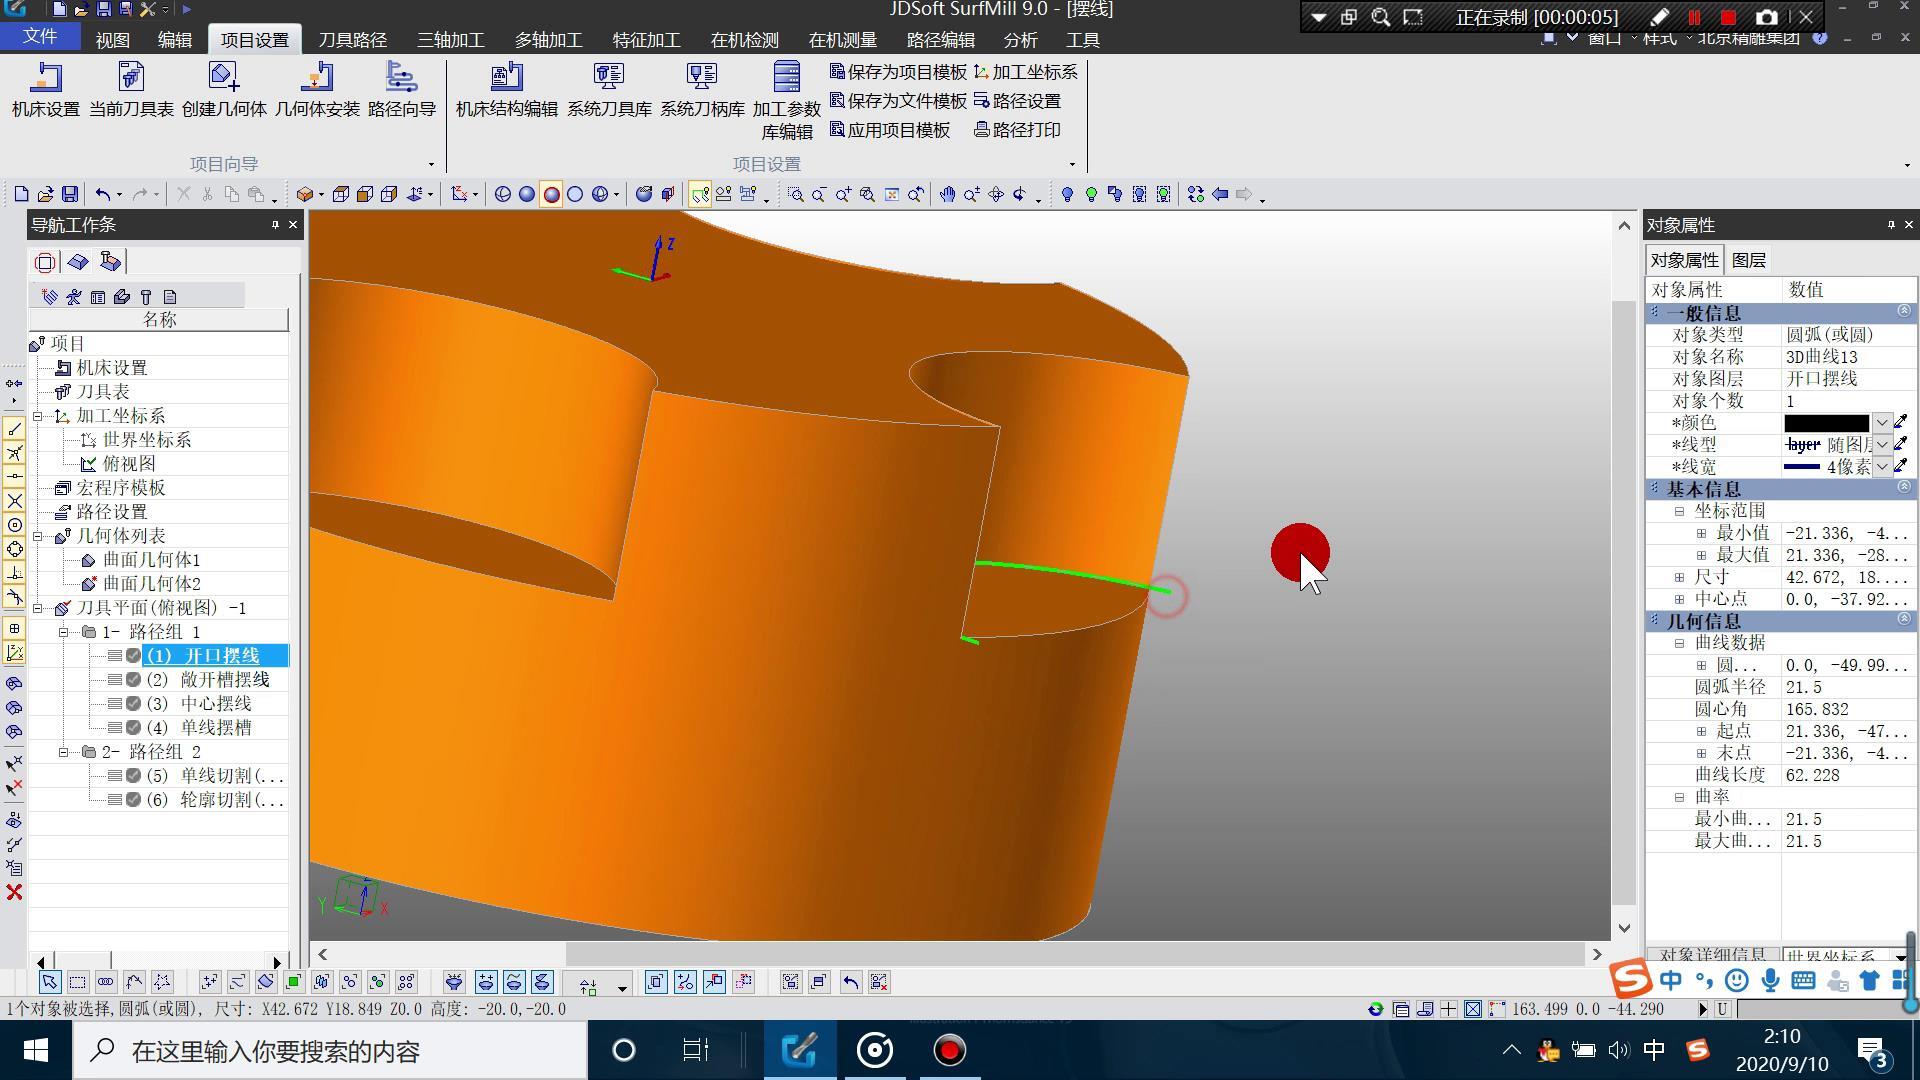
Task: Open the 刀具路径 ribbon tab
Action: point(352,40)
